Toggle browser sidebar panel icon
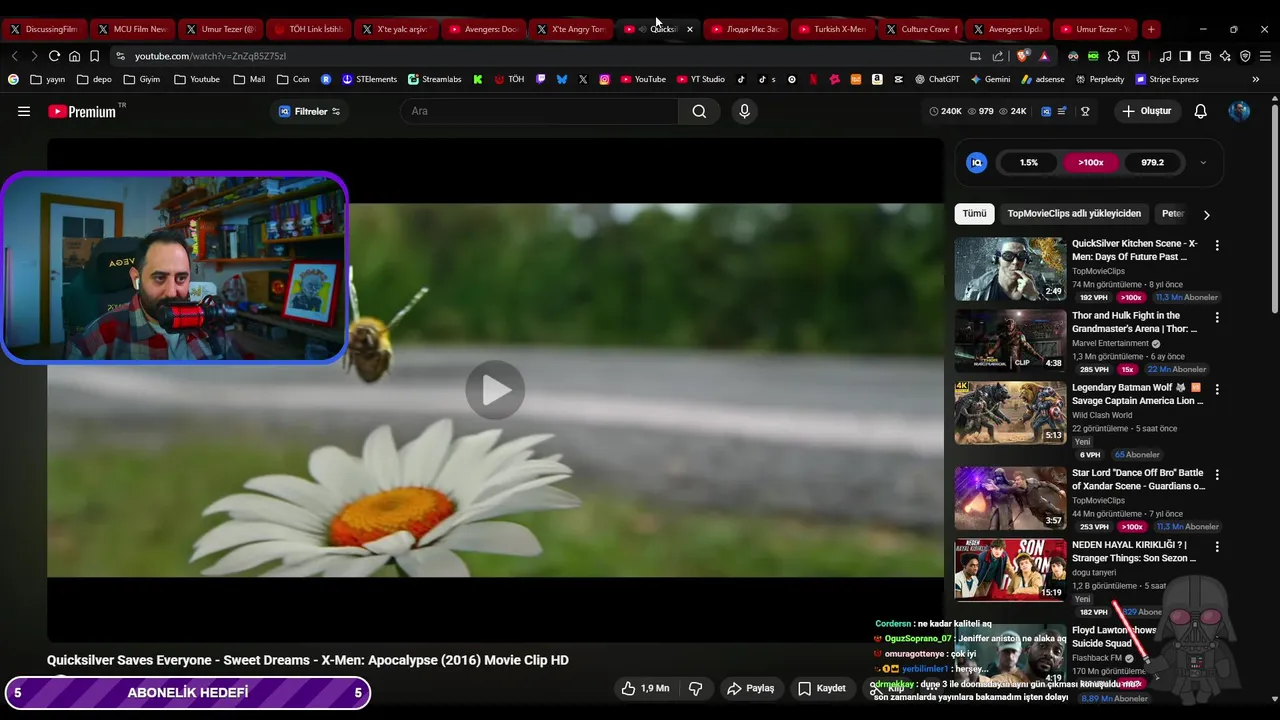This screenshot has width=1280, height=720. tap(1185, 56)
